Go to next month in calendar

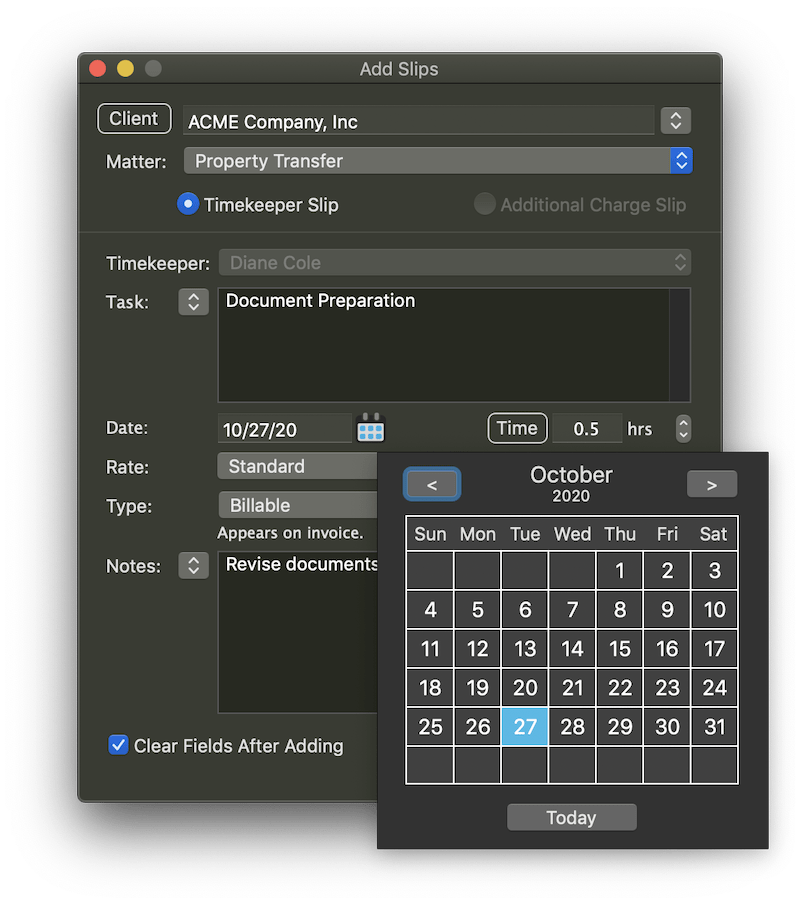712,484
